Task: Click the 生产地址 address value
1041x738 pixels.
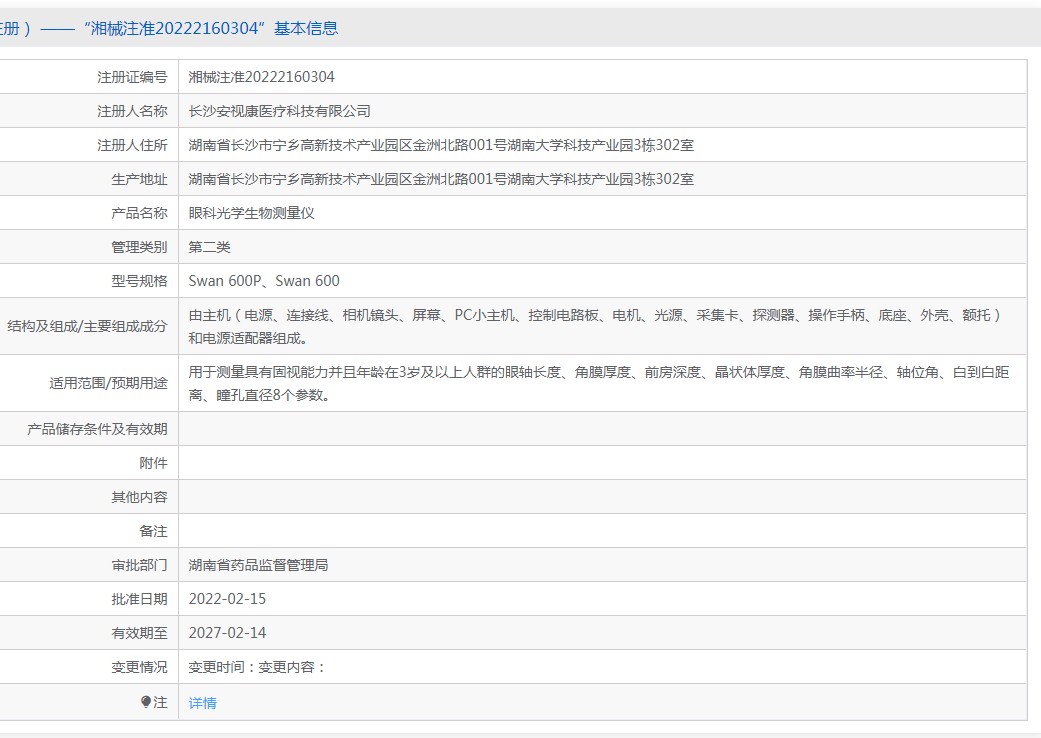Action: pyautogui.click(x=441, y=179)
